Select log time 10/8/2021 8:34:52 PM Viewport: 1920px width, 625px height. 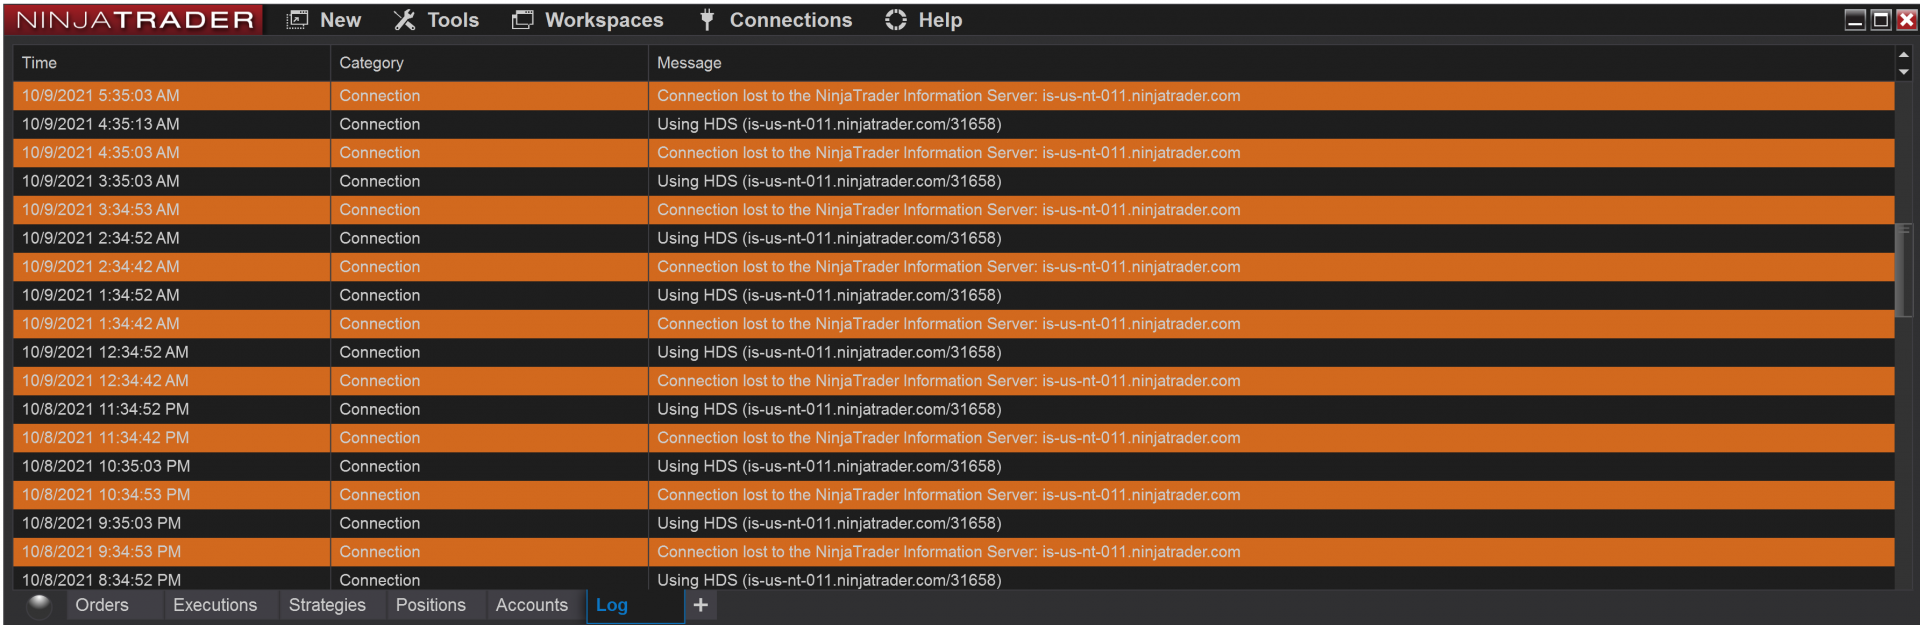101,580
